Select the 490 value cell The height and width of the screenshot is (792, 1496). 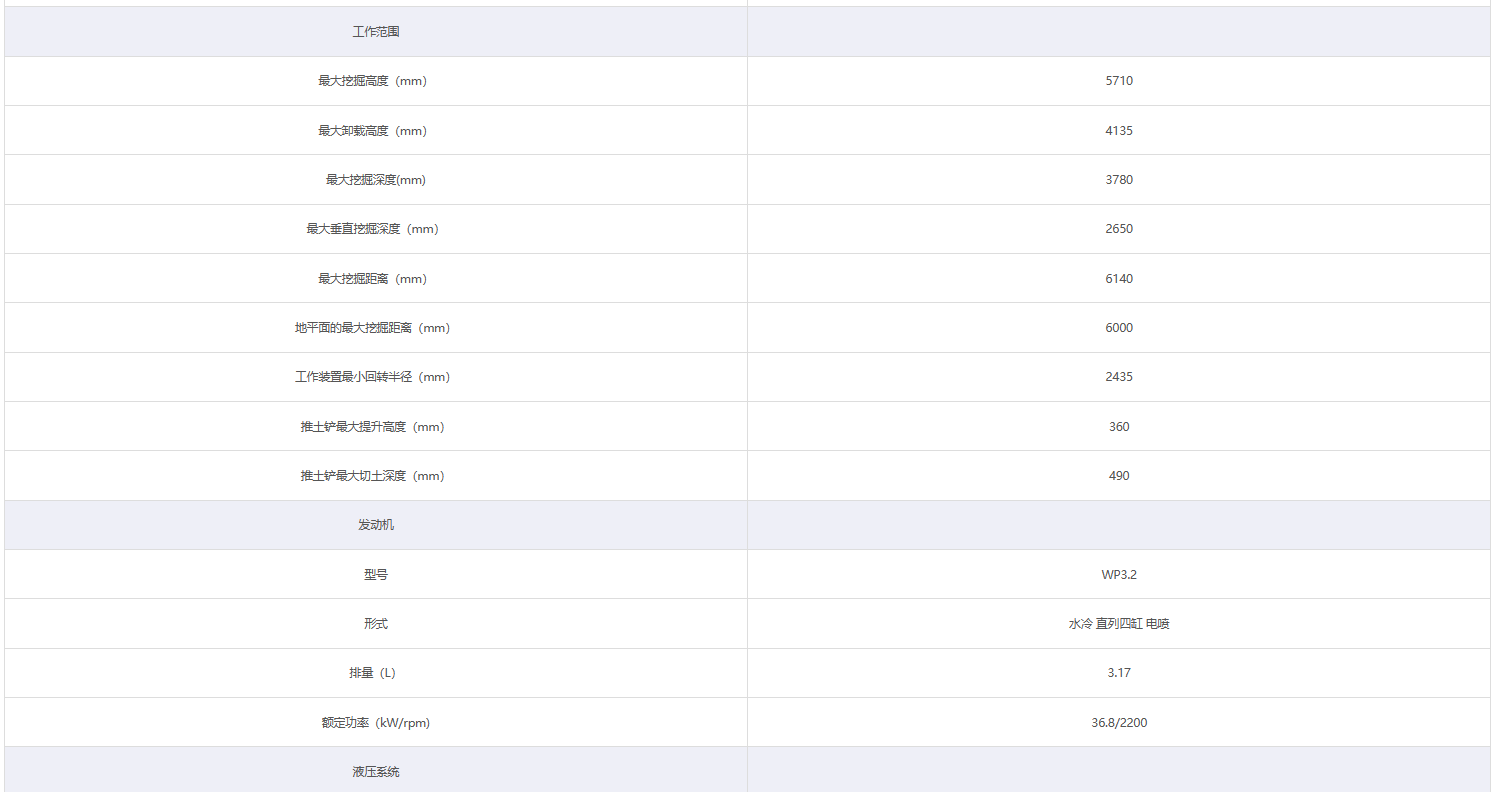pyautogui.click(x=1119, y=476)
